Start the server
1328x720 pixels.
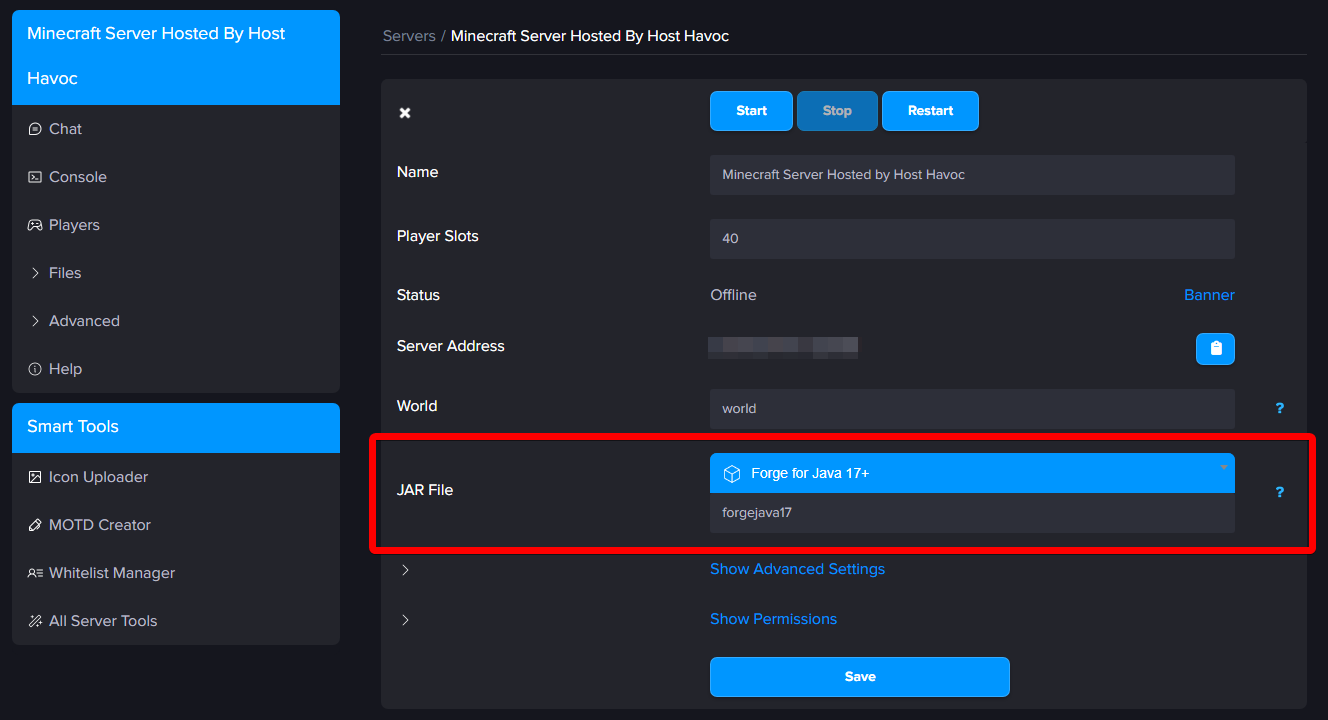pos(751,111)
